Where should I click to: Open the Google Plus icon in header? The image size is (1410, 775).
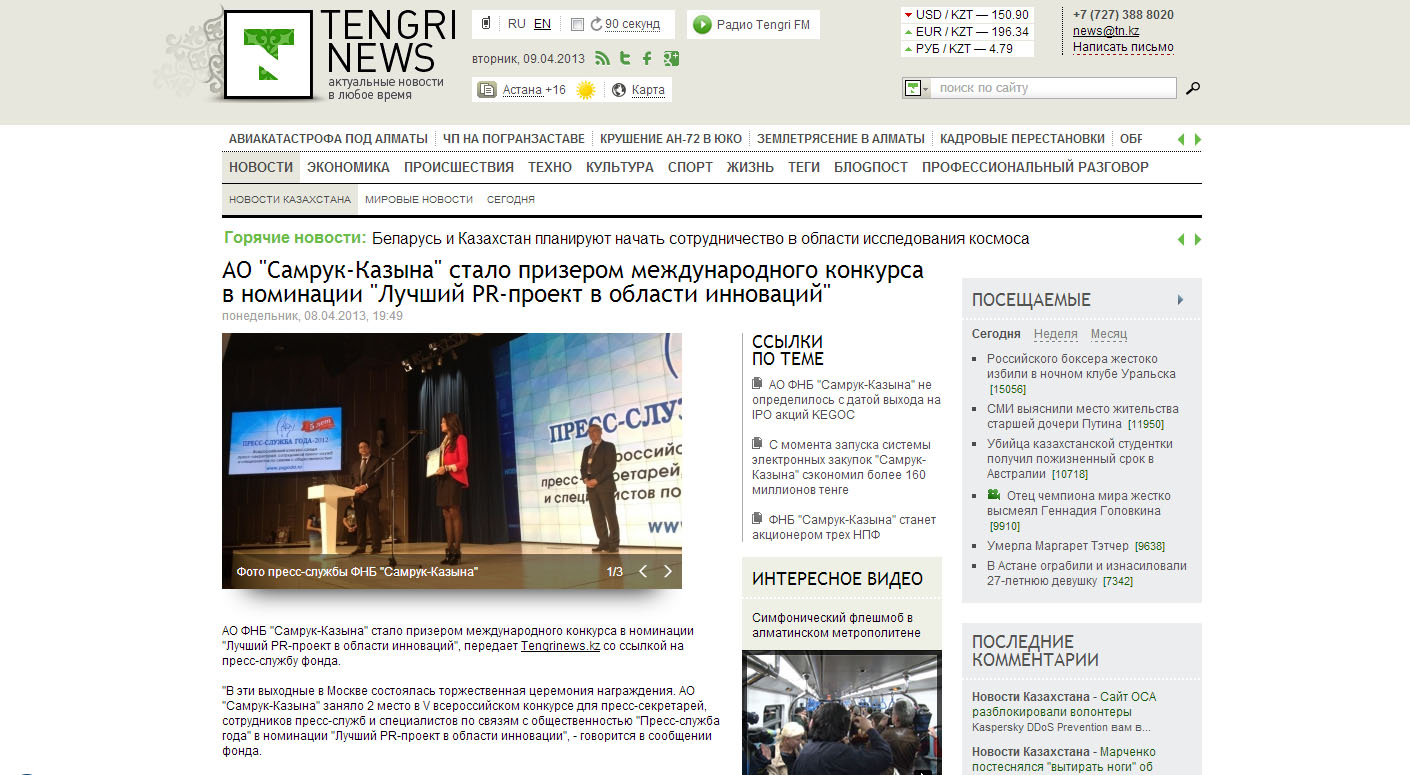pos(671,58)
